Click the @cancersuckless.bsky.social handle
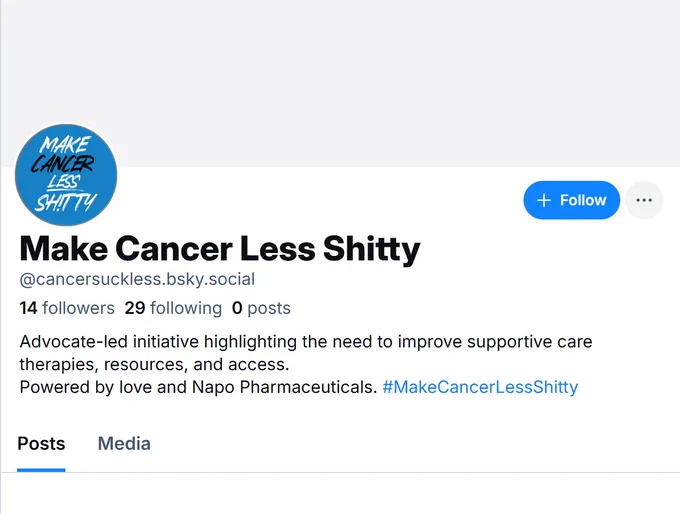680x514 pixels. click(x=137, y=279)
